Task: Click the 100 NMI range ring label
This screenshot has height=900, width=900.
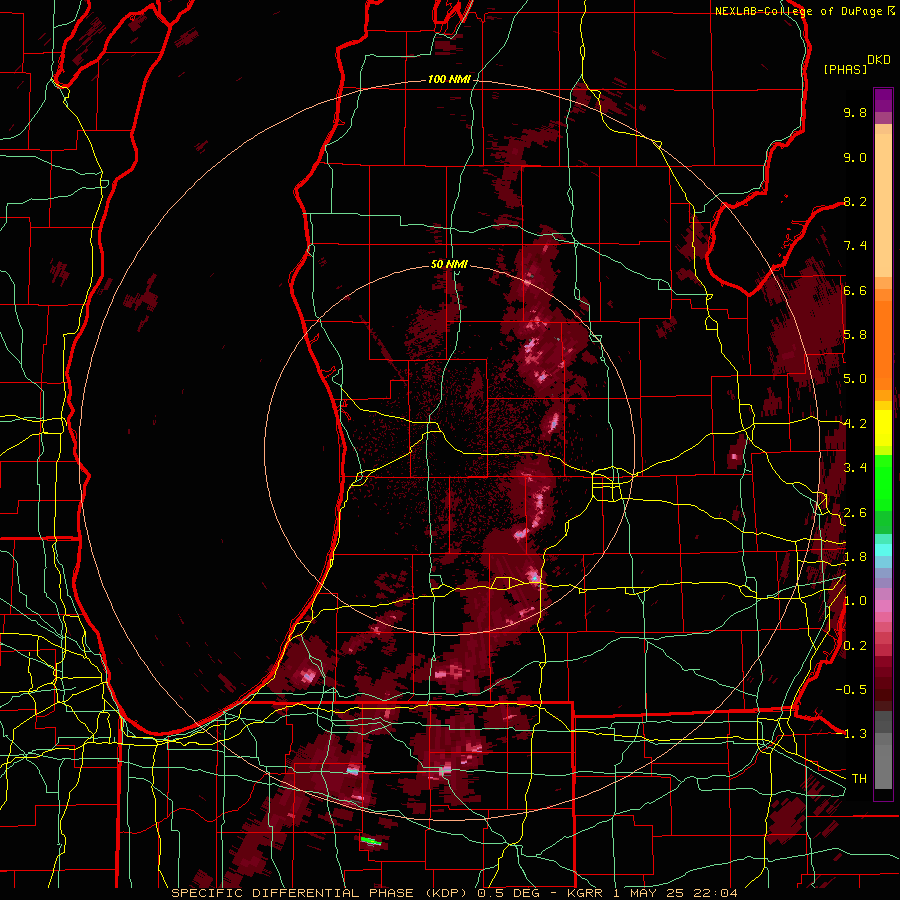Action: coord(448,79)
